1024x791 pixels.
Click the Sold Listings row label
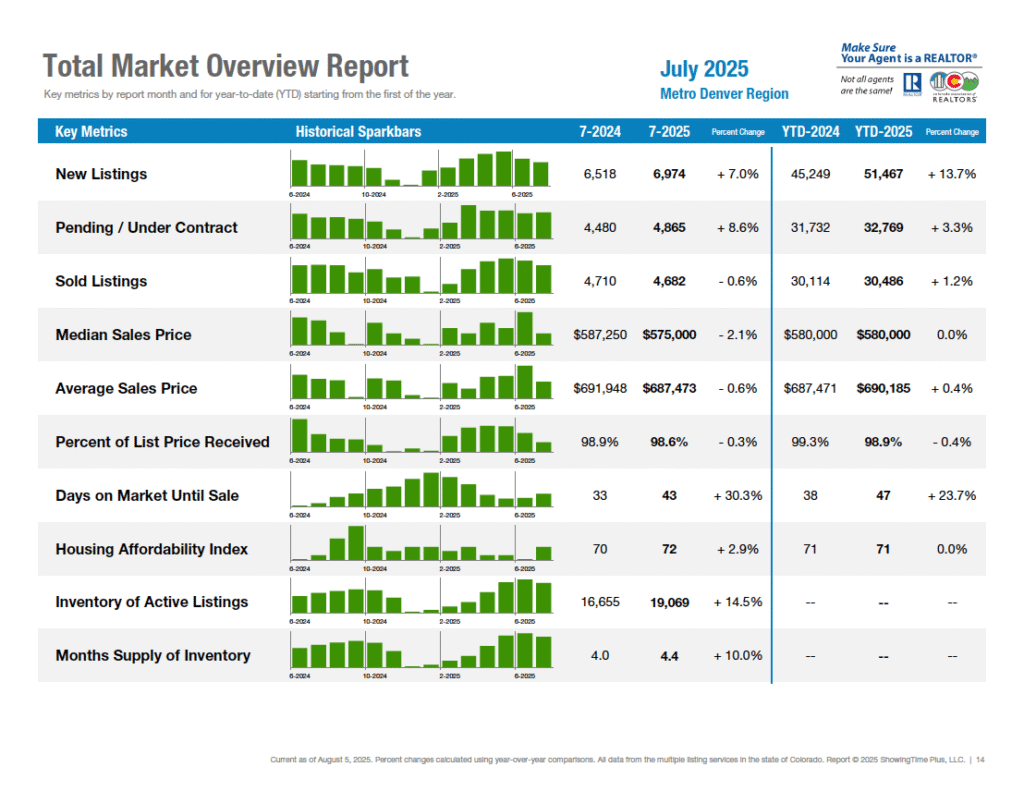(101, 281)
